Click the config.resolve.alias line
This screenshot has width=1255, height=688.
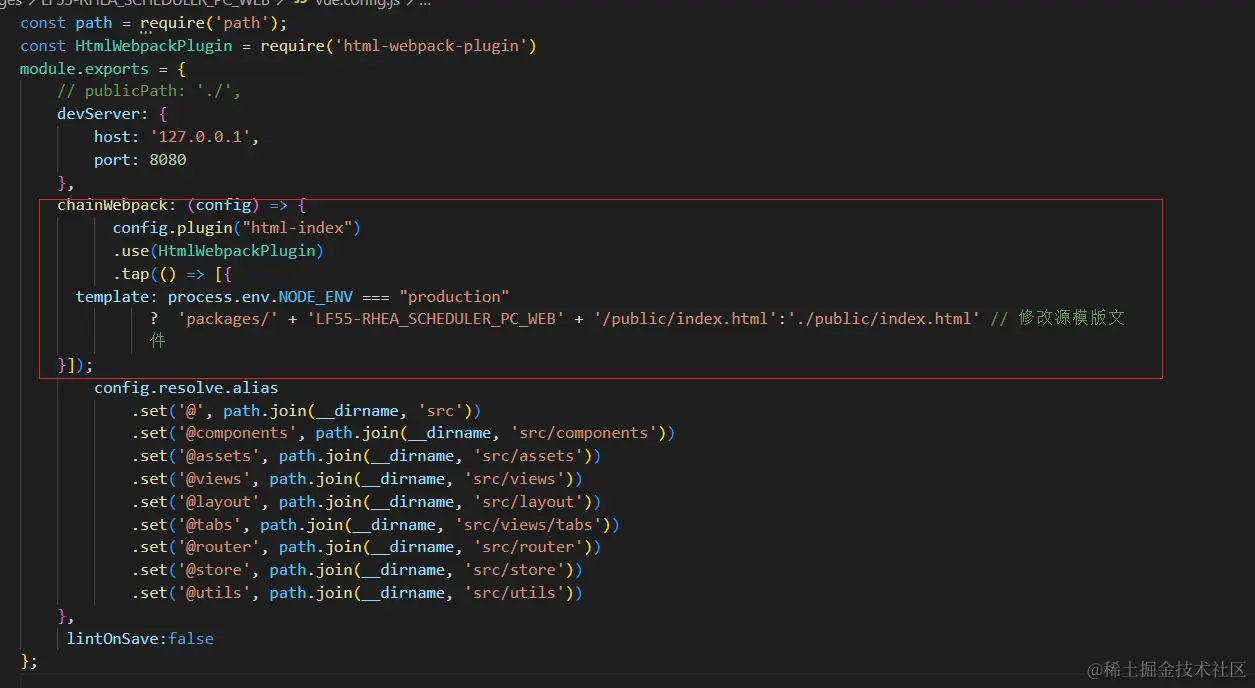(x=186, y=387)
